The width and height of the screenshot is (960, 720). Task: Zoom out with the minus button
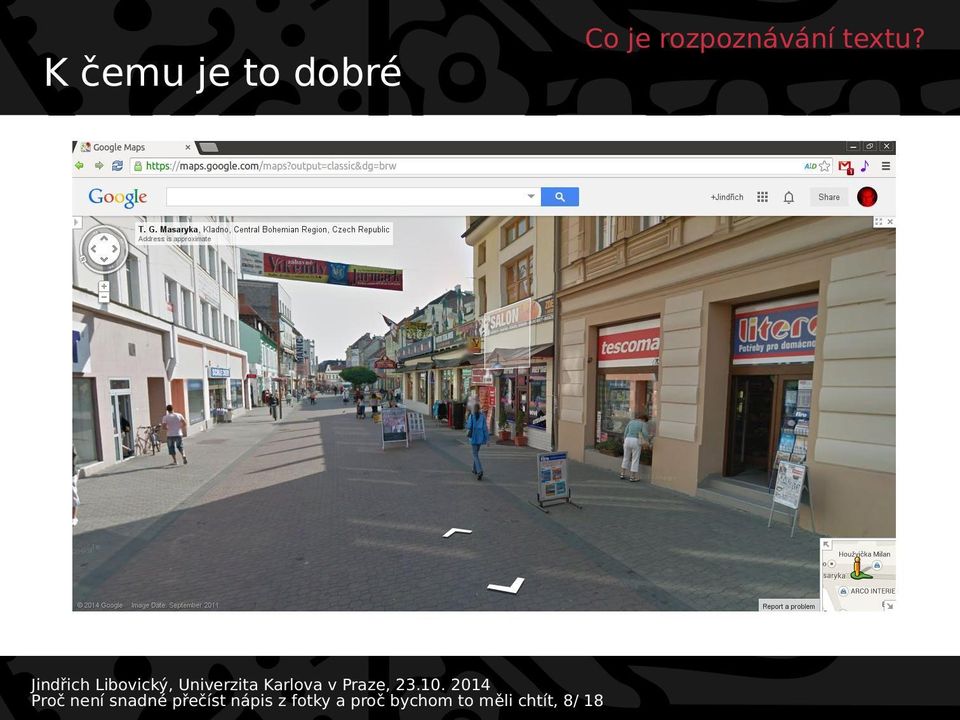104,298
